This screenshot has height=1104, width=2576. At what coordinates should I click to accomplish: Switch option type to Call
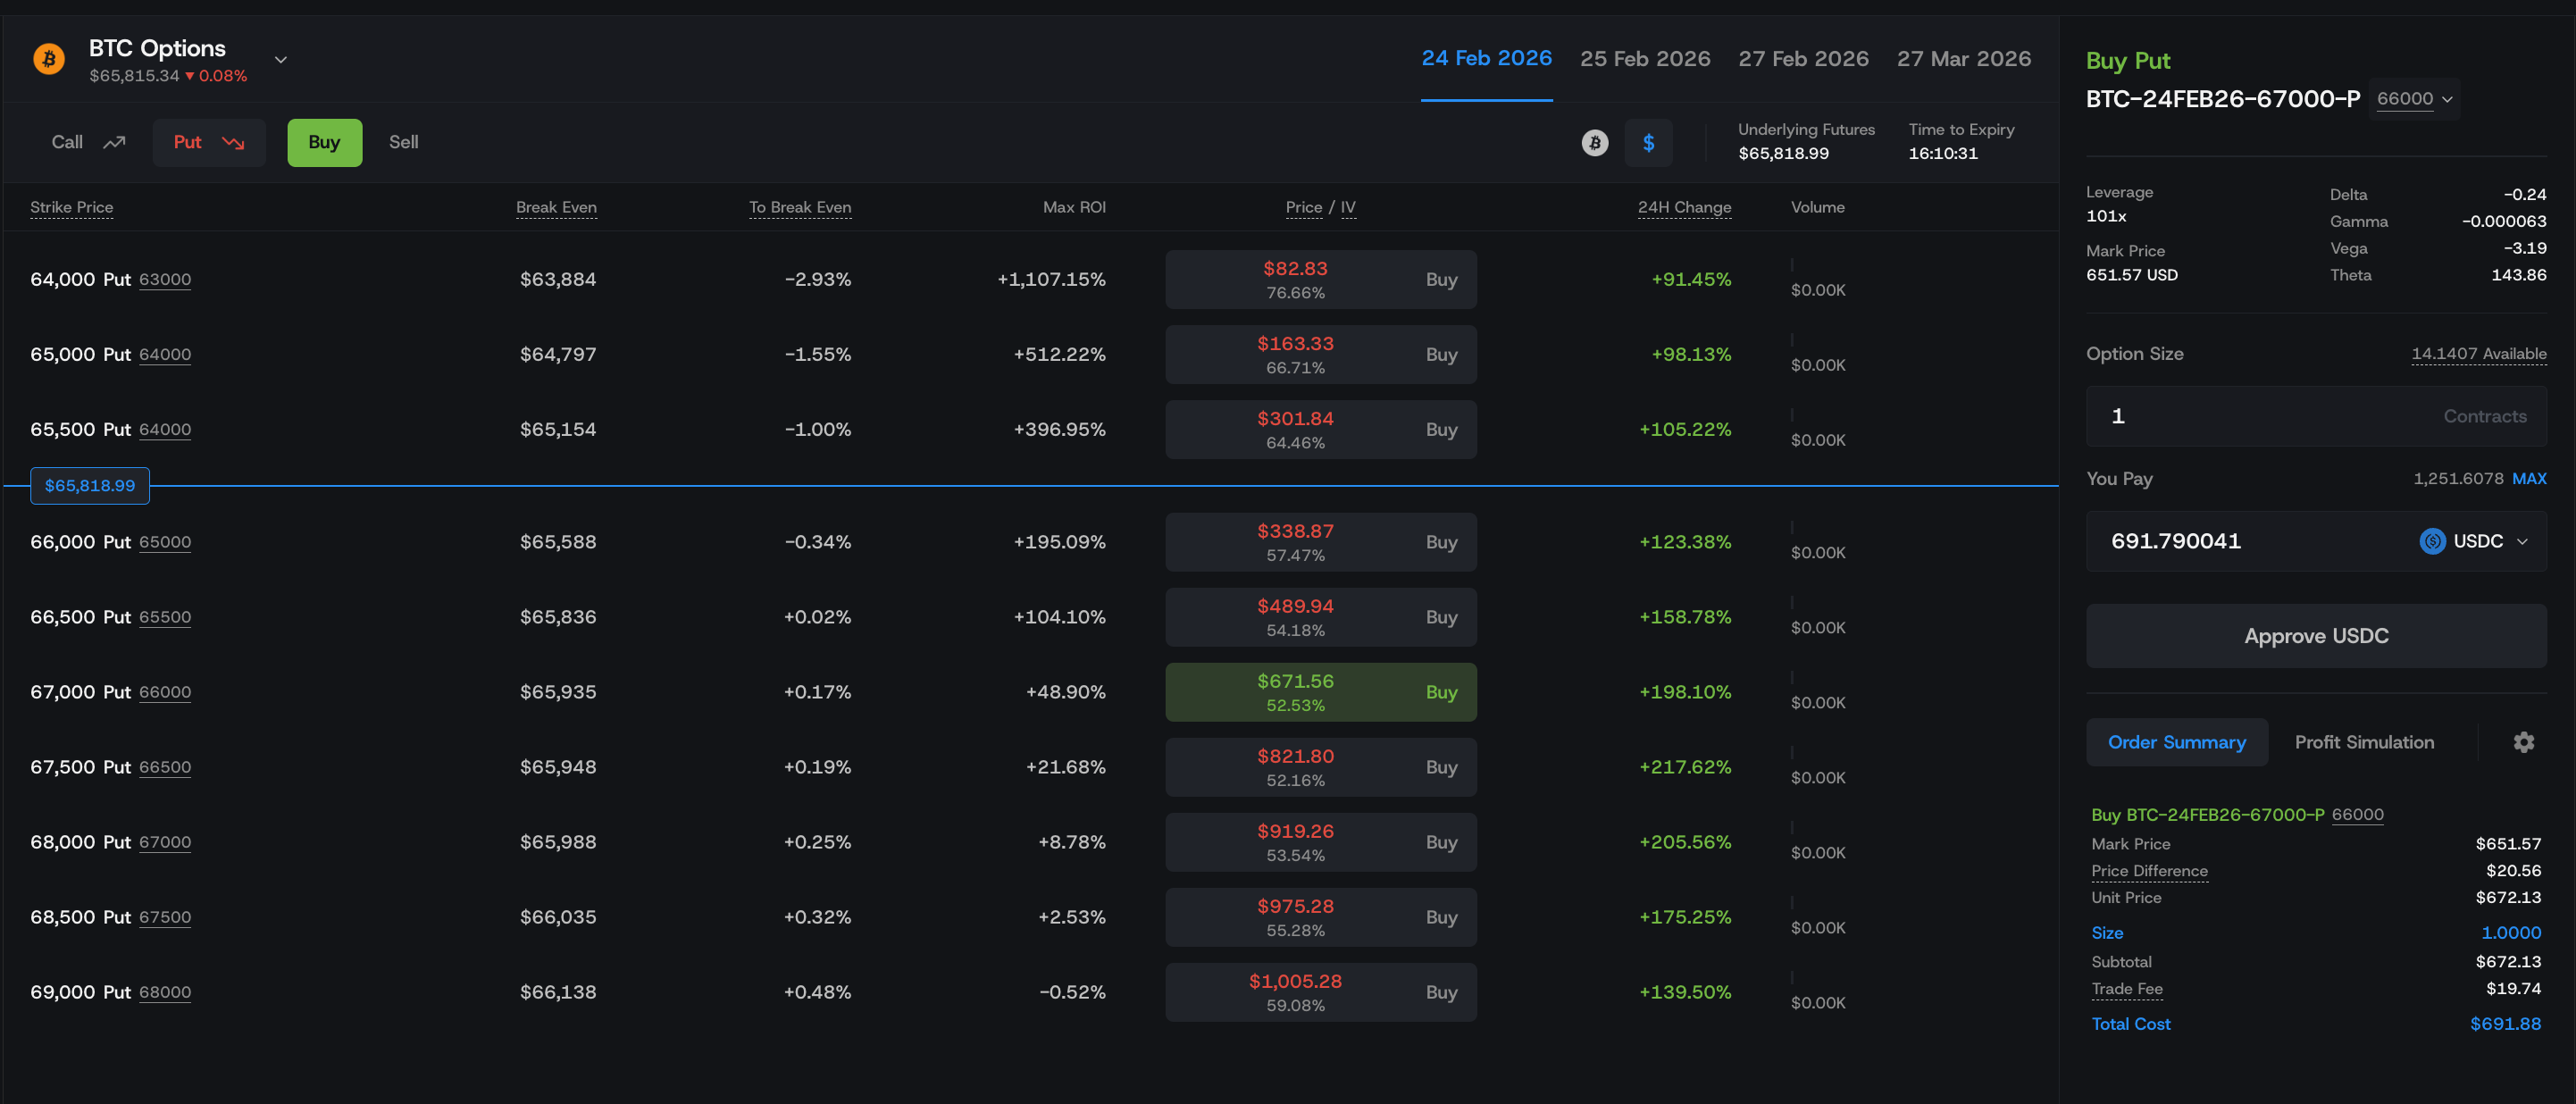(x=67, y=142)
